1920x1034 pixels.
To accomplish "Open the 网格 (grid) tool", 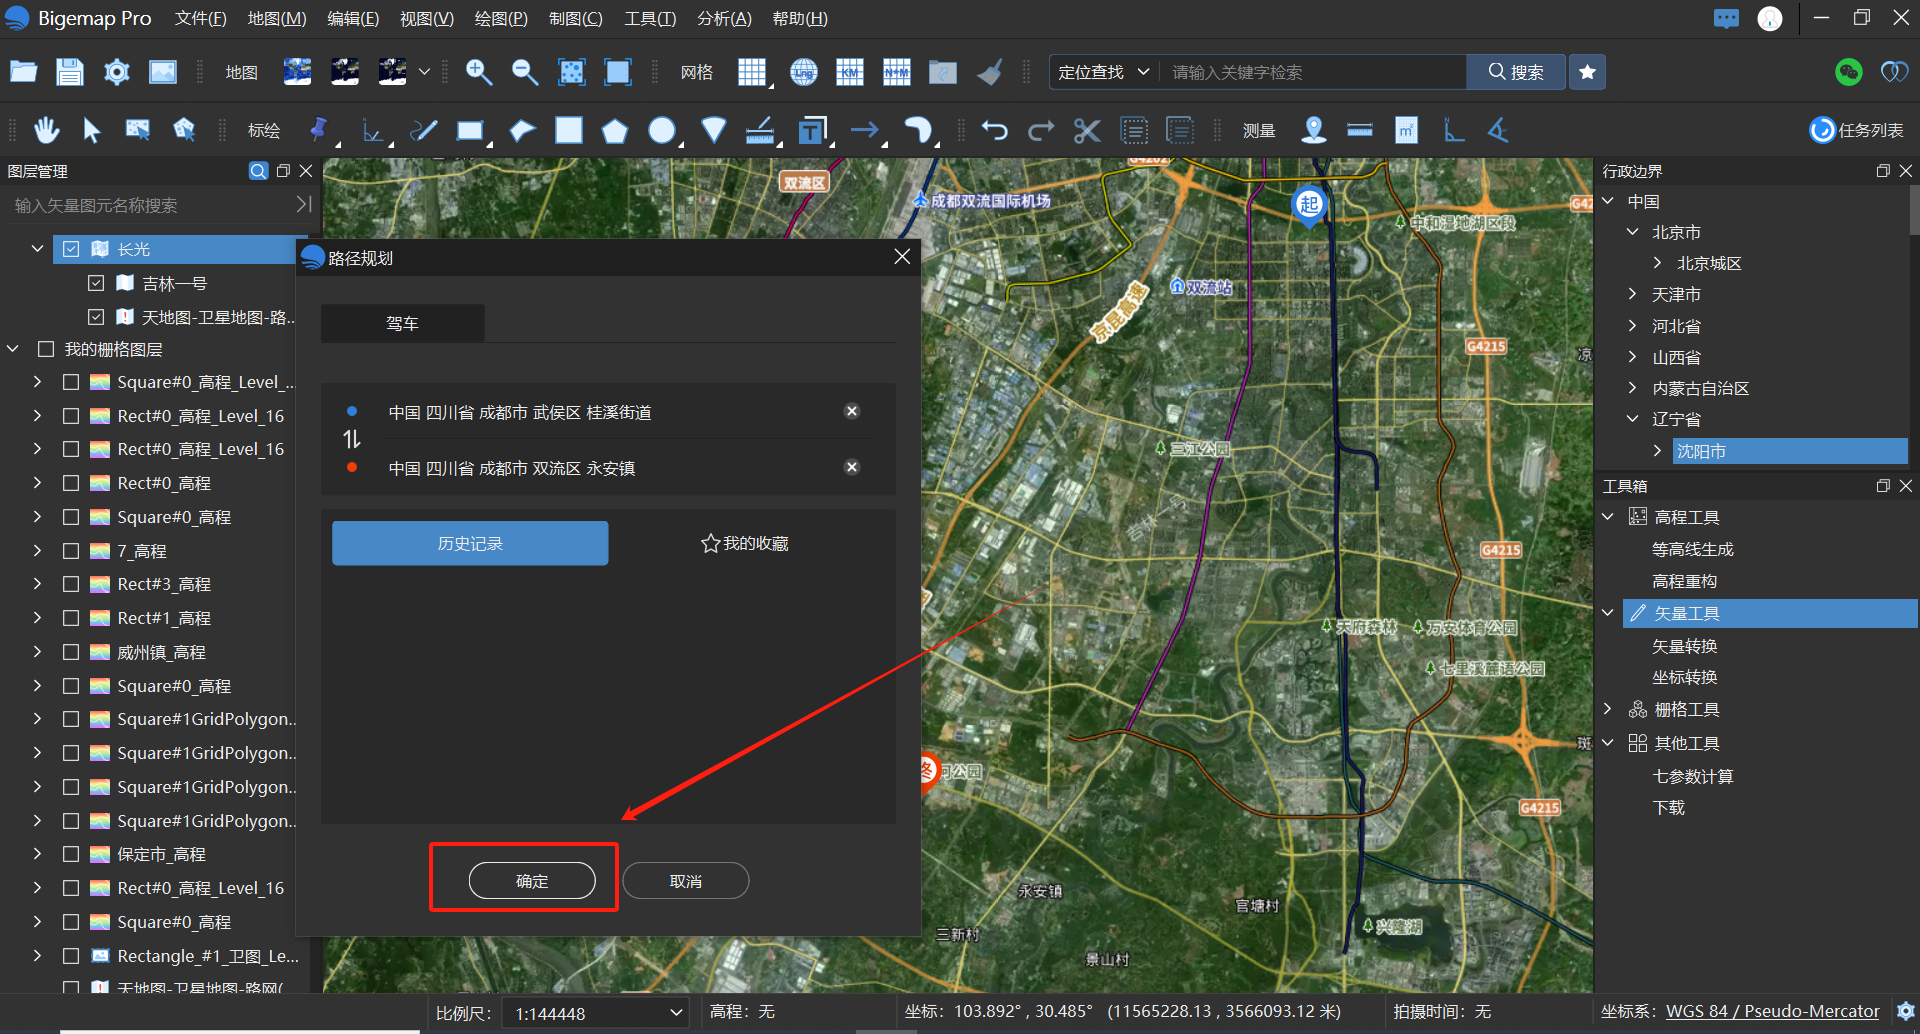I will [x=696, y=72].
